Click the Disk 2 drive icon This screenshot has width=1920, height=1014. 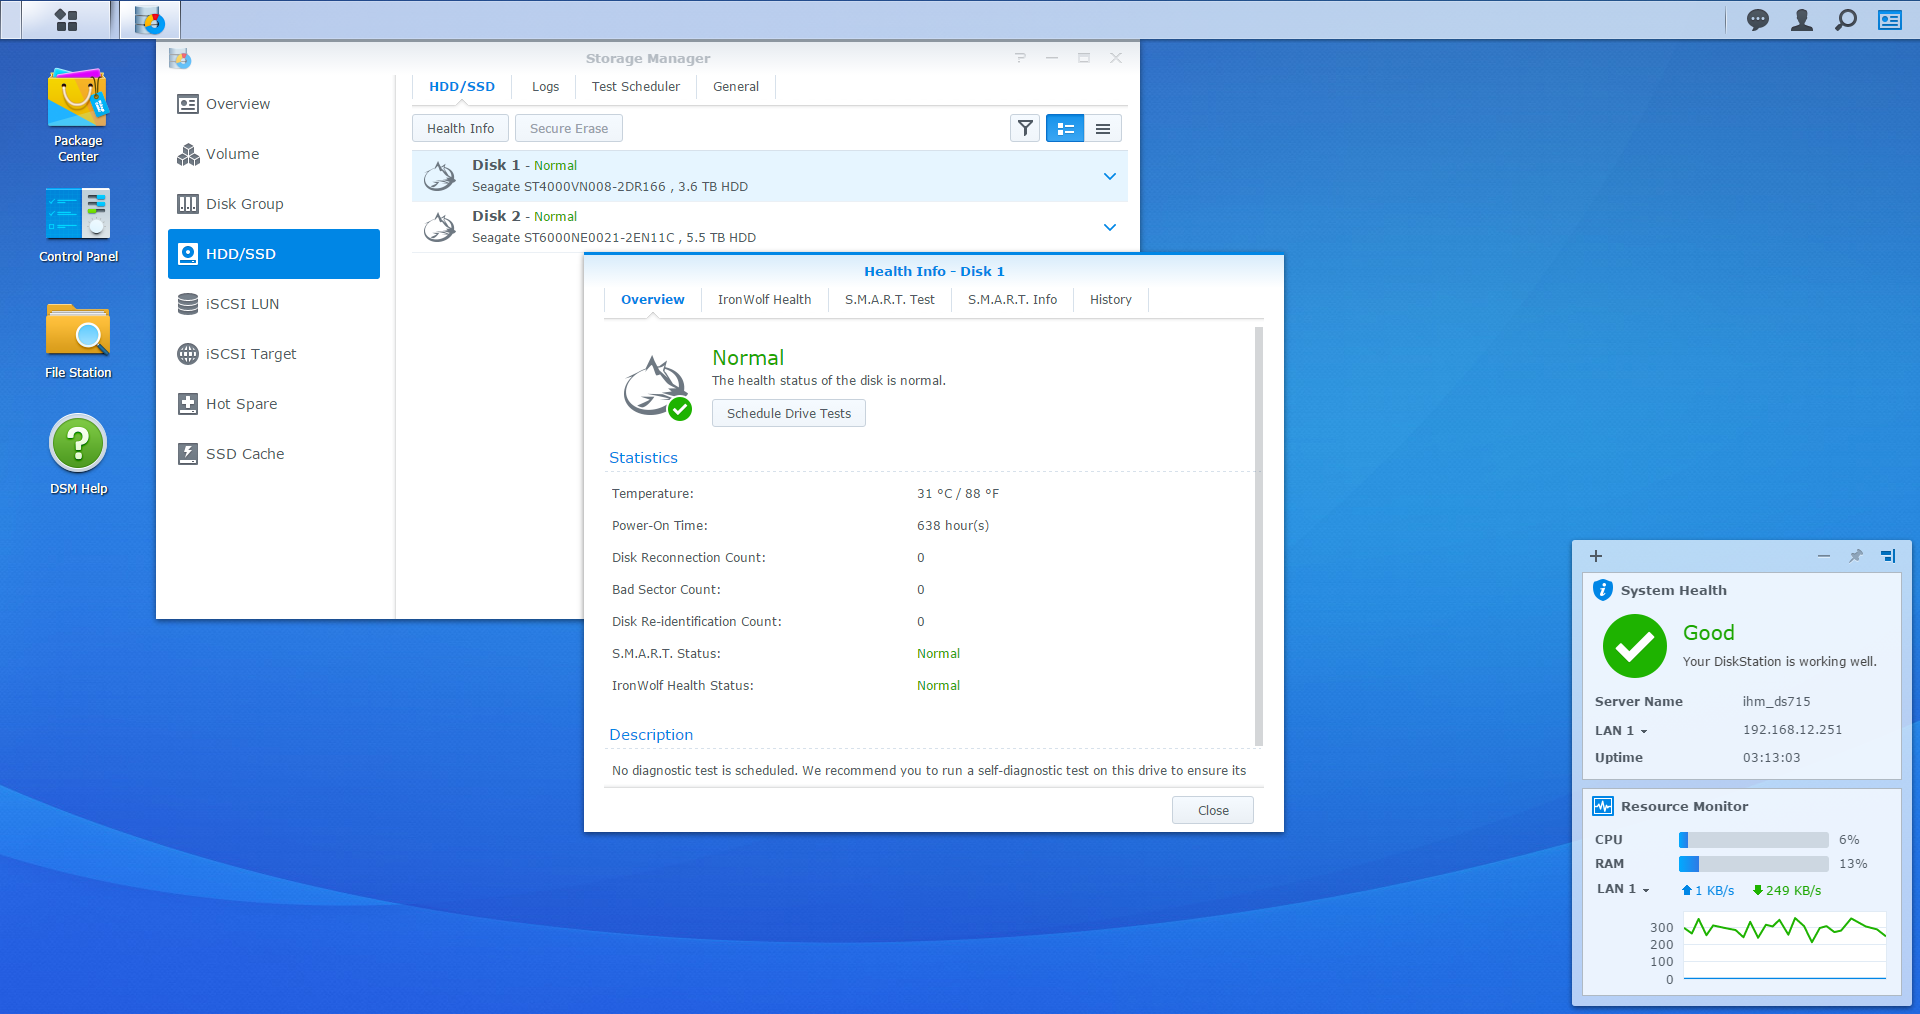[440, 227]
